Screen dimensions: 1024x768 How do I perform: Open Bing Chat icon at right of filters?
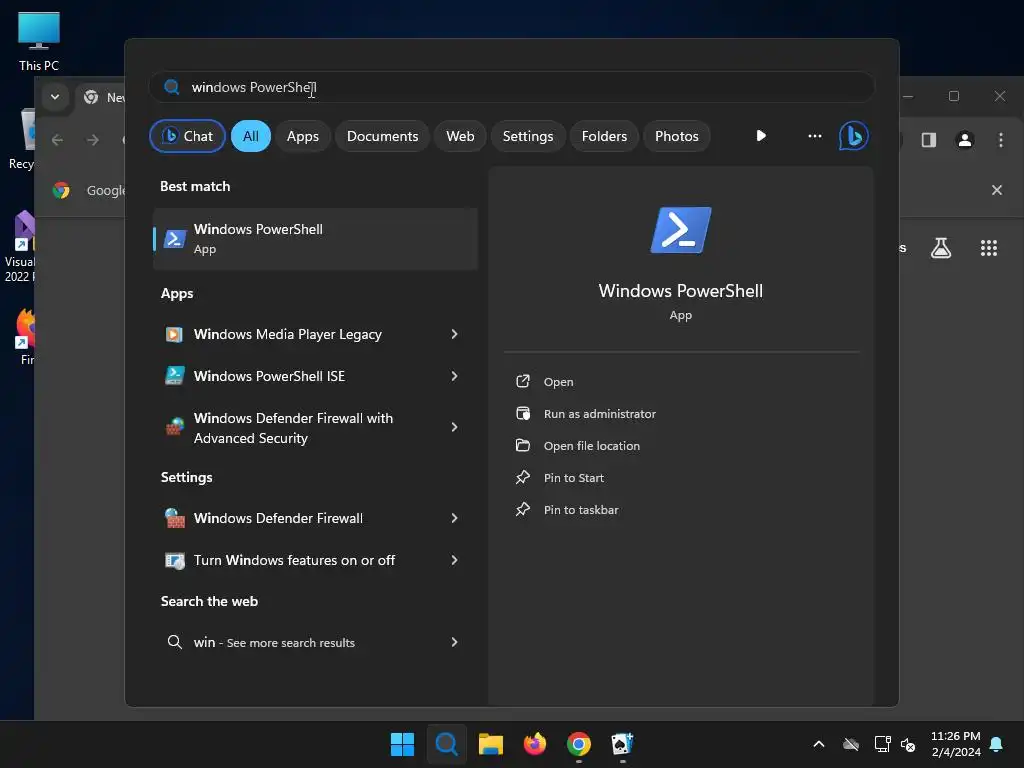point(853,136)
